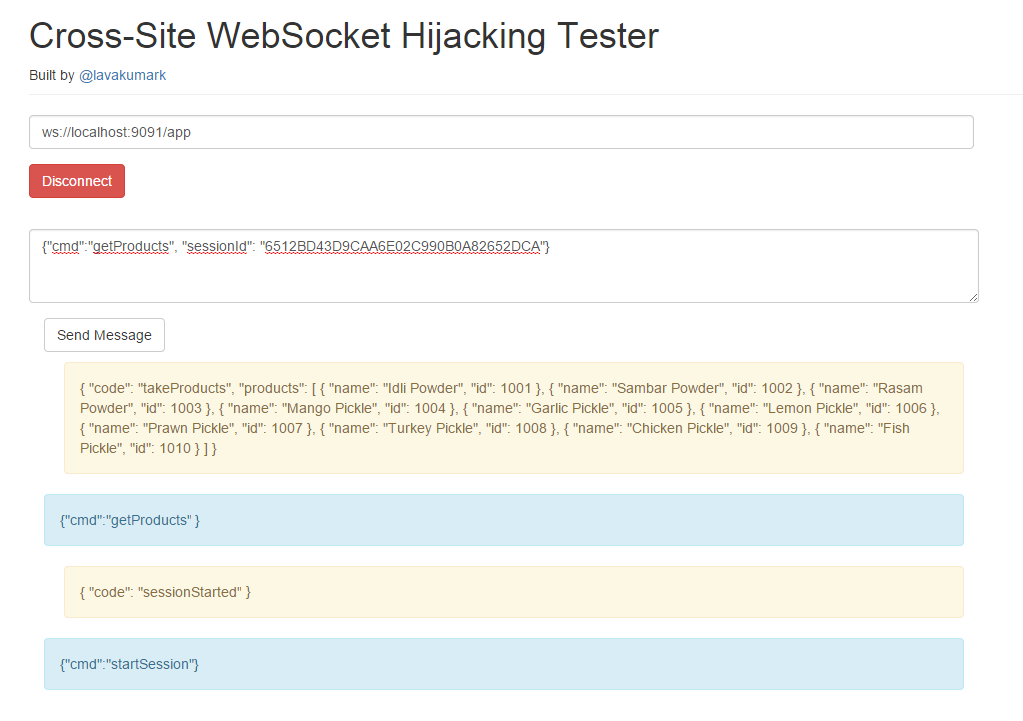Click the session ID value starting with 6512BD43

[402, 247]
